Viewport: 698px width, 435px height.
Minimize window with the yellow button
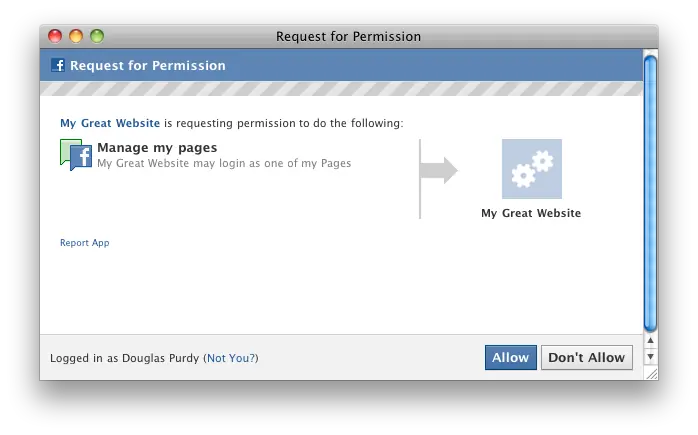(x=76, y=36)
